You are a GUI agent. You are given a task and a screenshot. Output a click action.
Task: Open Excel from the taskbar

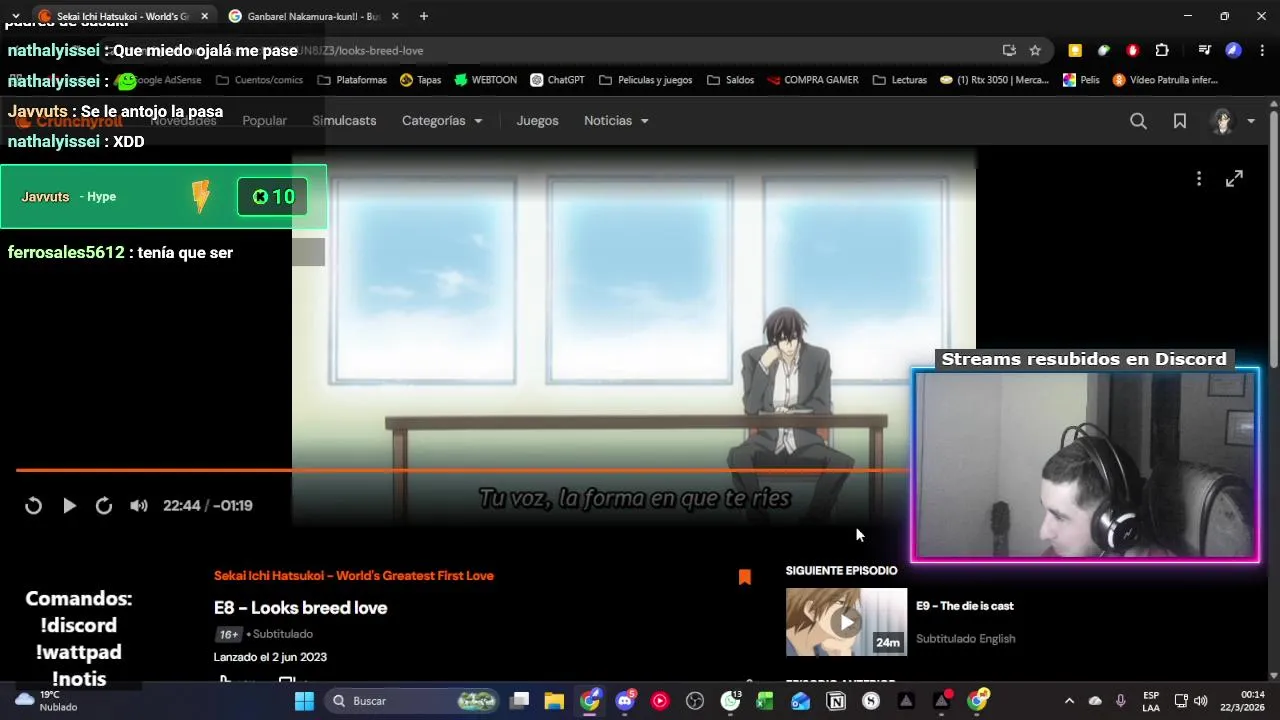(766, 701)
